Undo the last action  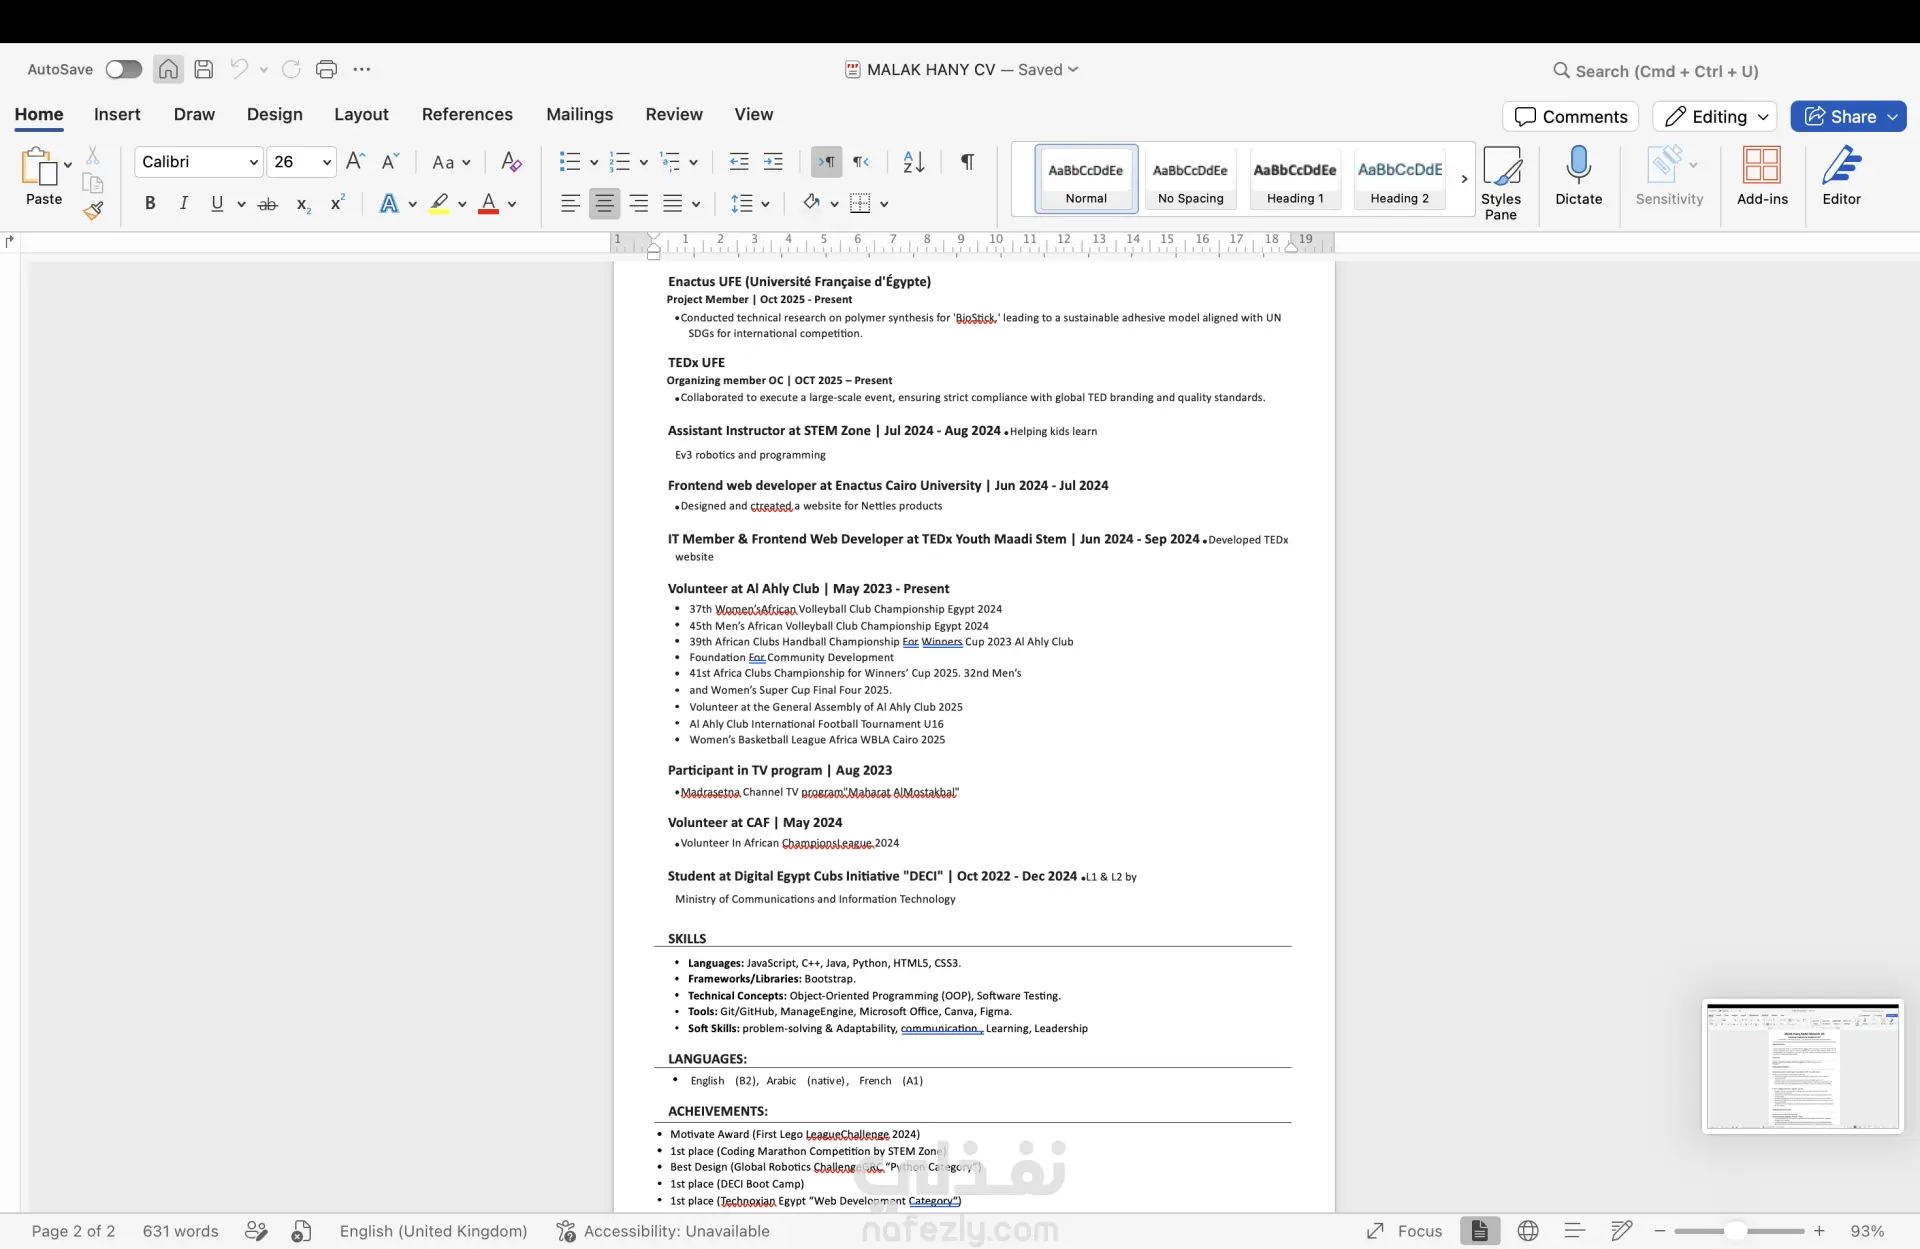click(x=239, y=69)
